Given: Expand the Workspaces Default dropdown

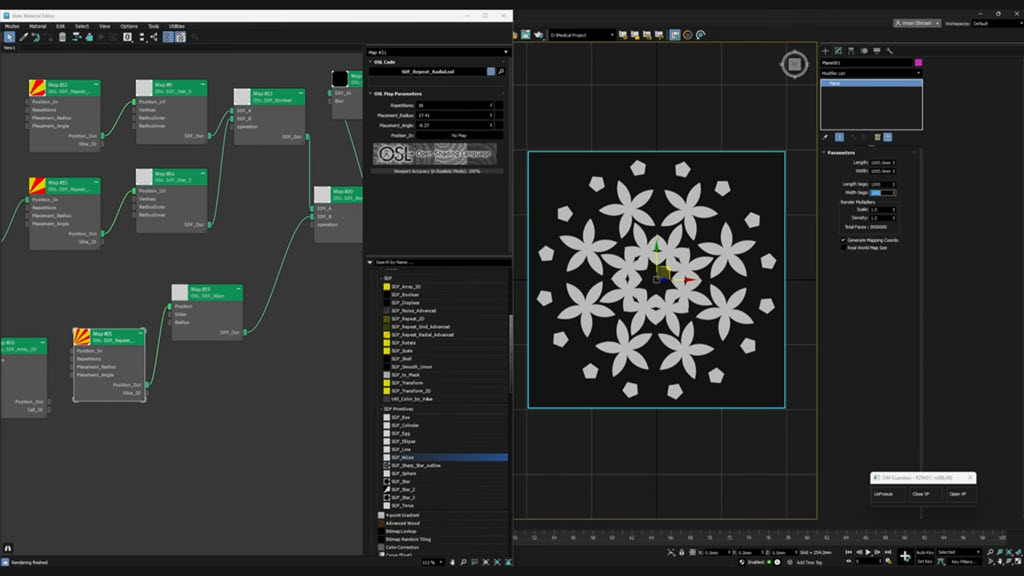Looking at the screenshot, I should (993, 23).
